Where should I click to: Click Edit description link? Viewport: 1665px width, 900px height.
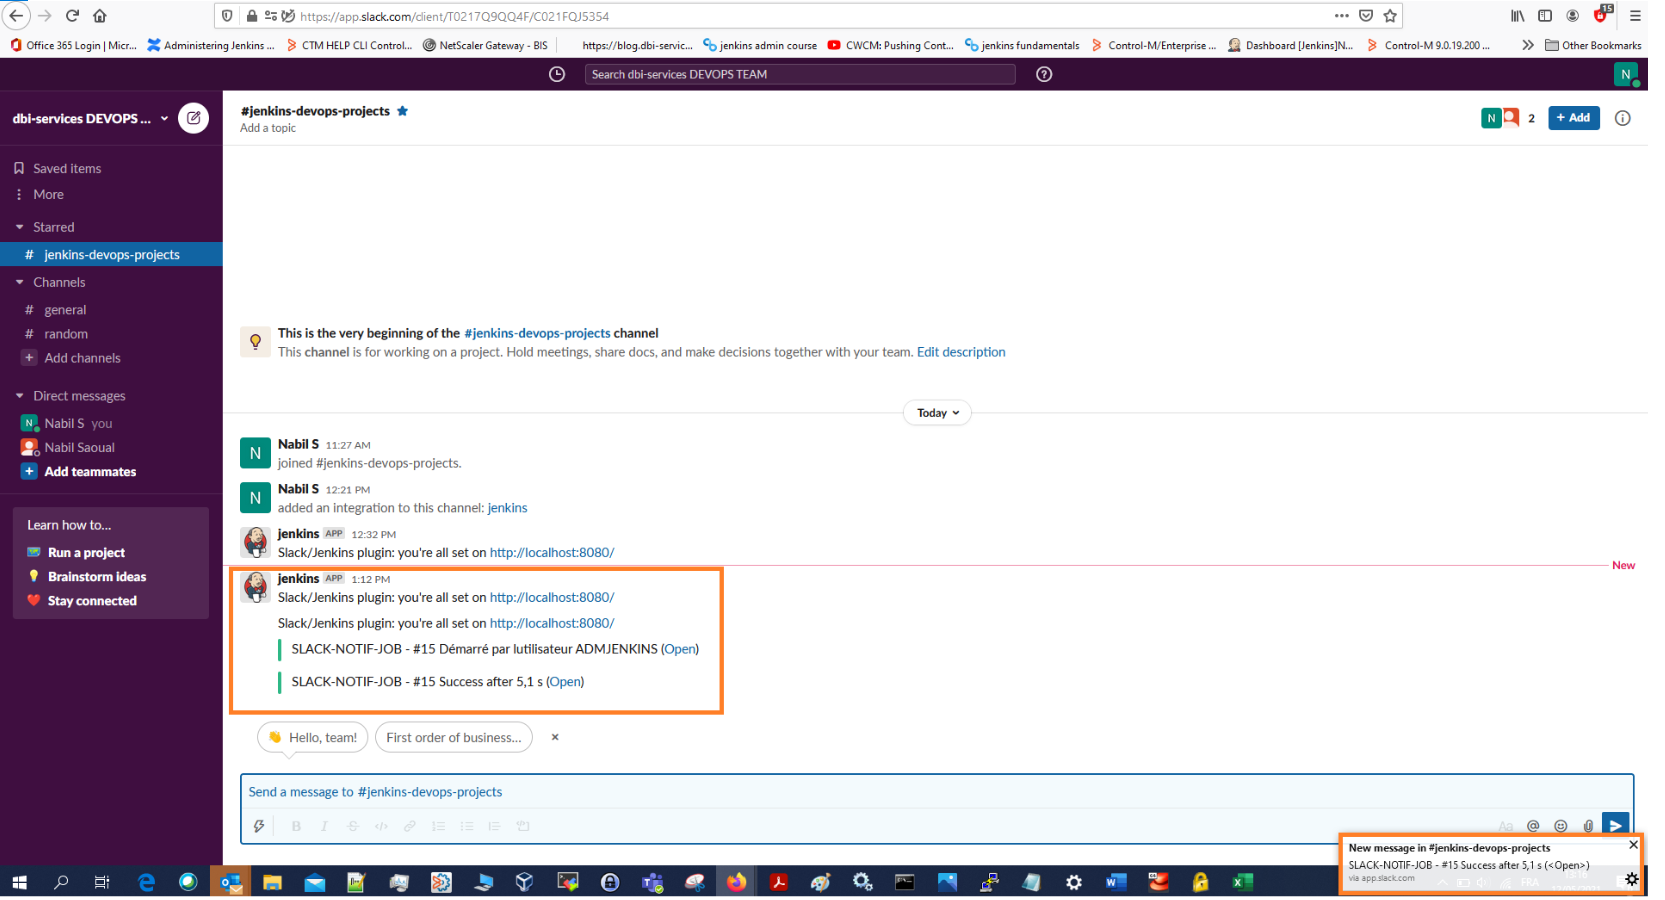(961, 352)
